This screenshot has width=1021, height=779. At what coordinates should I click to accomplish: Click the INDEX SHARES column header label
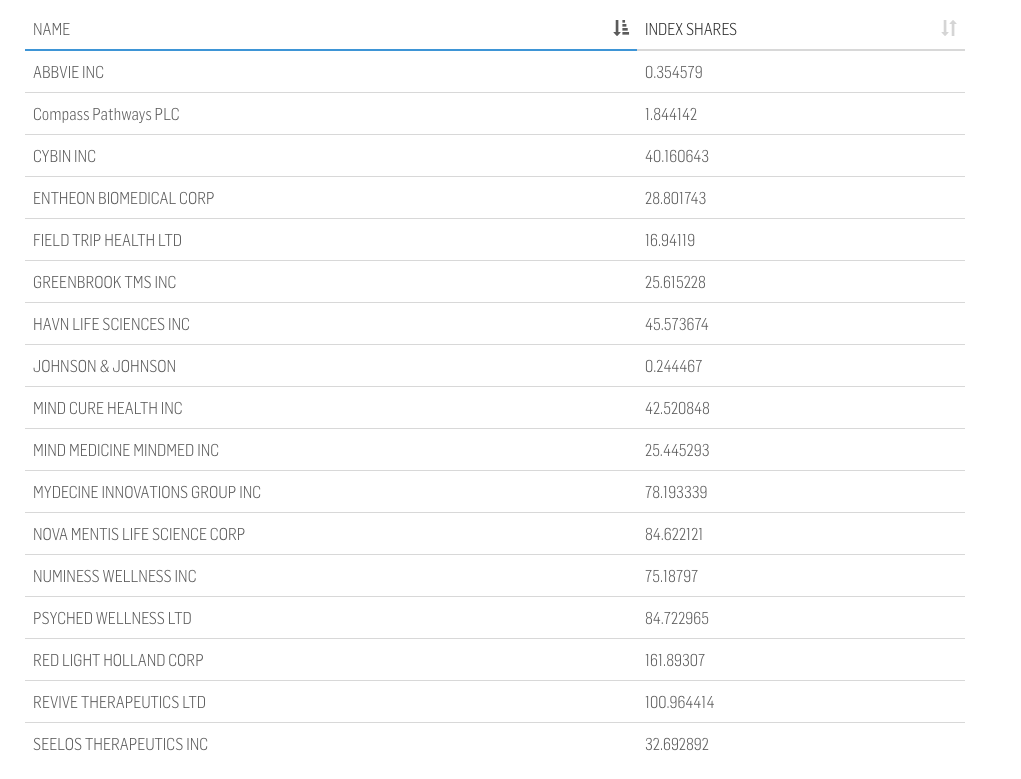pos(690,29)
